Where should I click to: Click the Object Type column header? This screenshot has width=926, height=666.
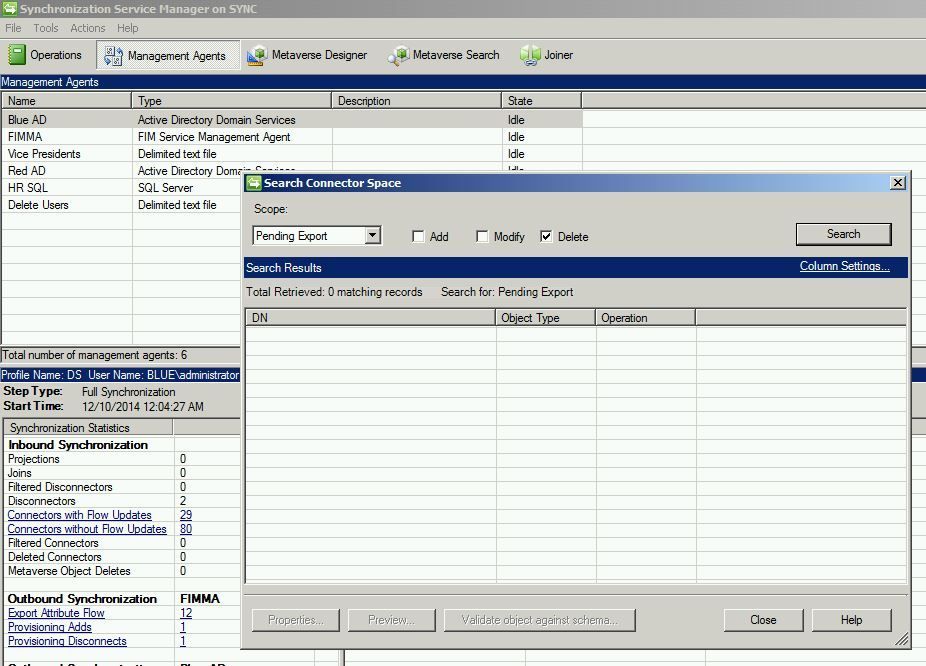coord(546,318)
